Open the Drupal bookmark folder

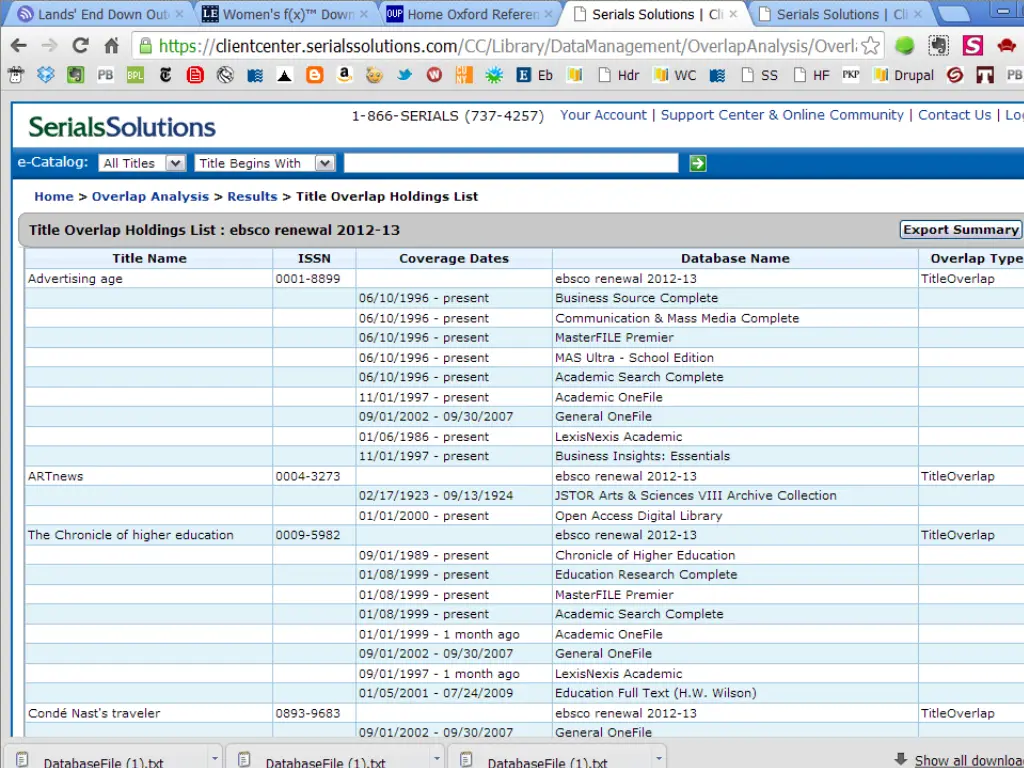(x=904, y=75)
